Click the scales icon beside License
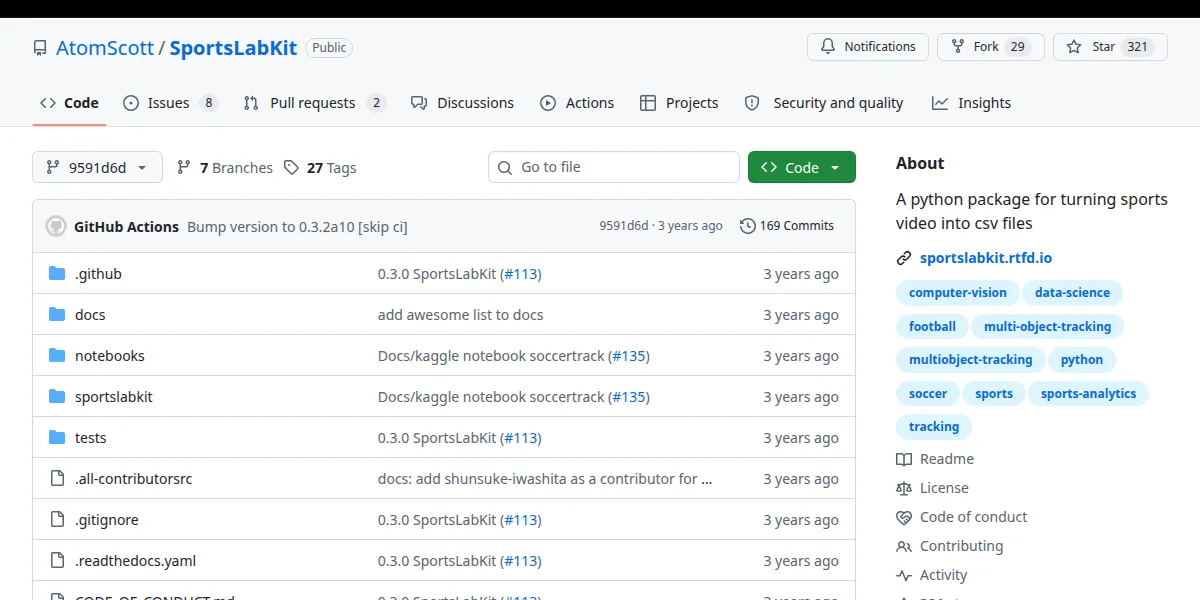Screen dimensions: 1200x600 (904, 488)
